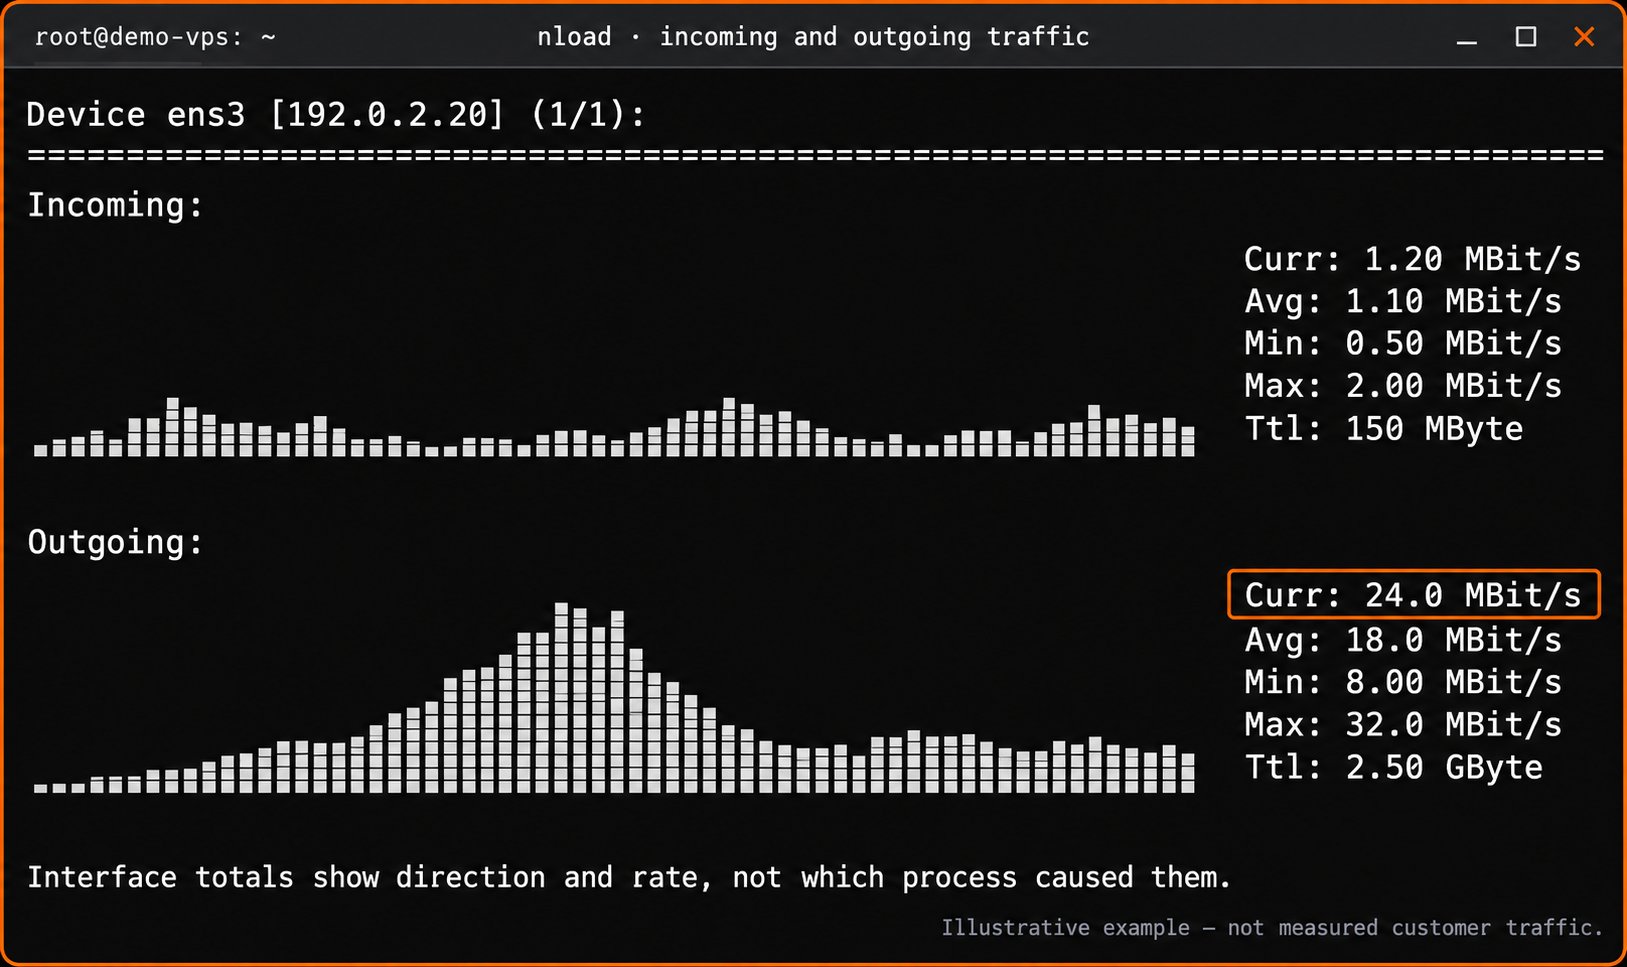The width and height of the screenshot is (1627, 967).
Task: Select incoming 'Max: 2.00 MBit/s' value
Action: click(x=1402, y=385)
